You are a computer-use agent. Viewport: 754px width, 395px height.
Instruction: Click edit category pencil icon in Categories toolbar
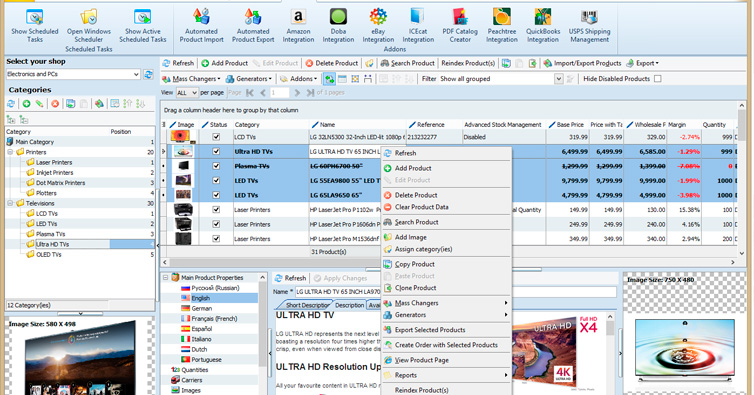click(x=40, y=104)
